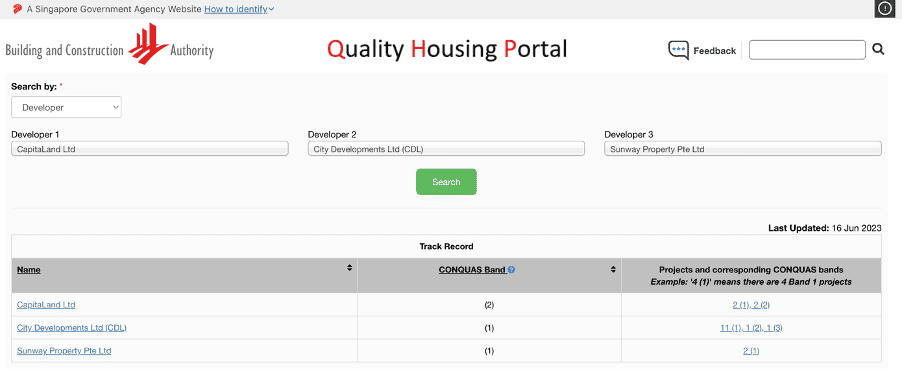This screenshot has width=902, height=370.
Task: Click the Building and Construction Authority logo
Action: click(109, 45)
